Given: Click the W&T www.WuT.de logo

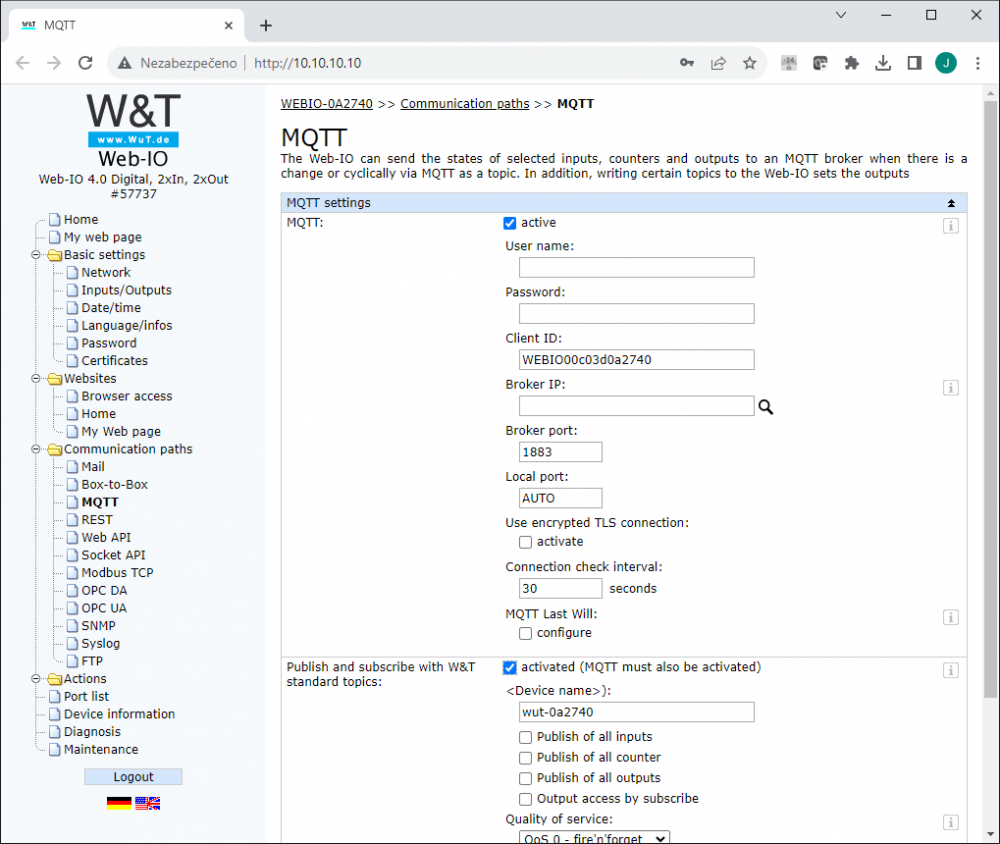Looking at the screenshot, I should click(133, 119).
